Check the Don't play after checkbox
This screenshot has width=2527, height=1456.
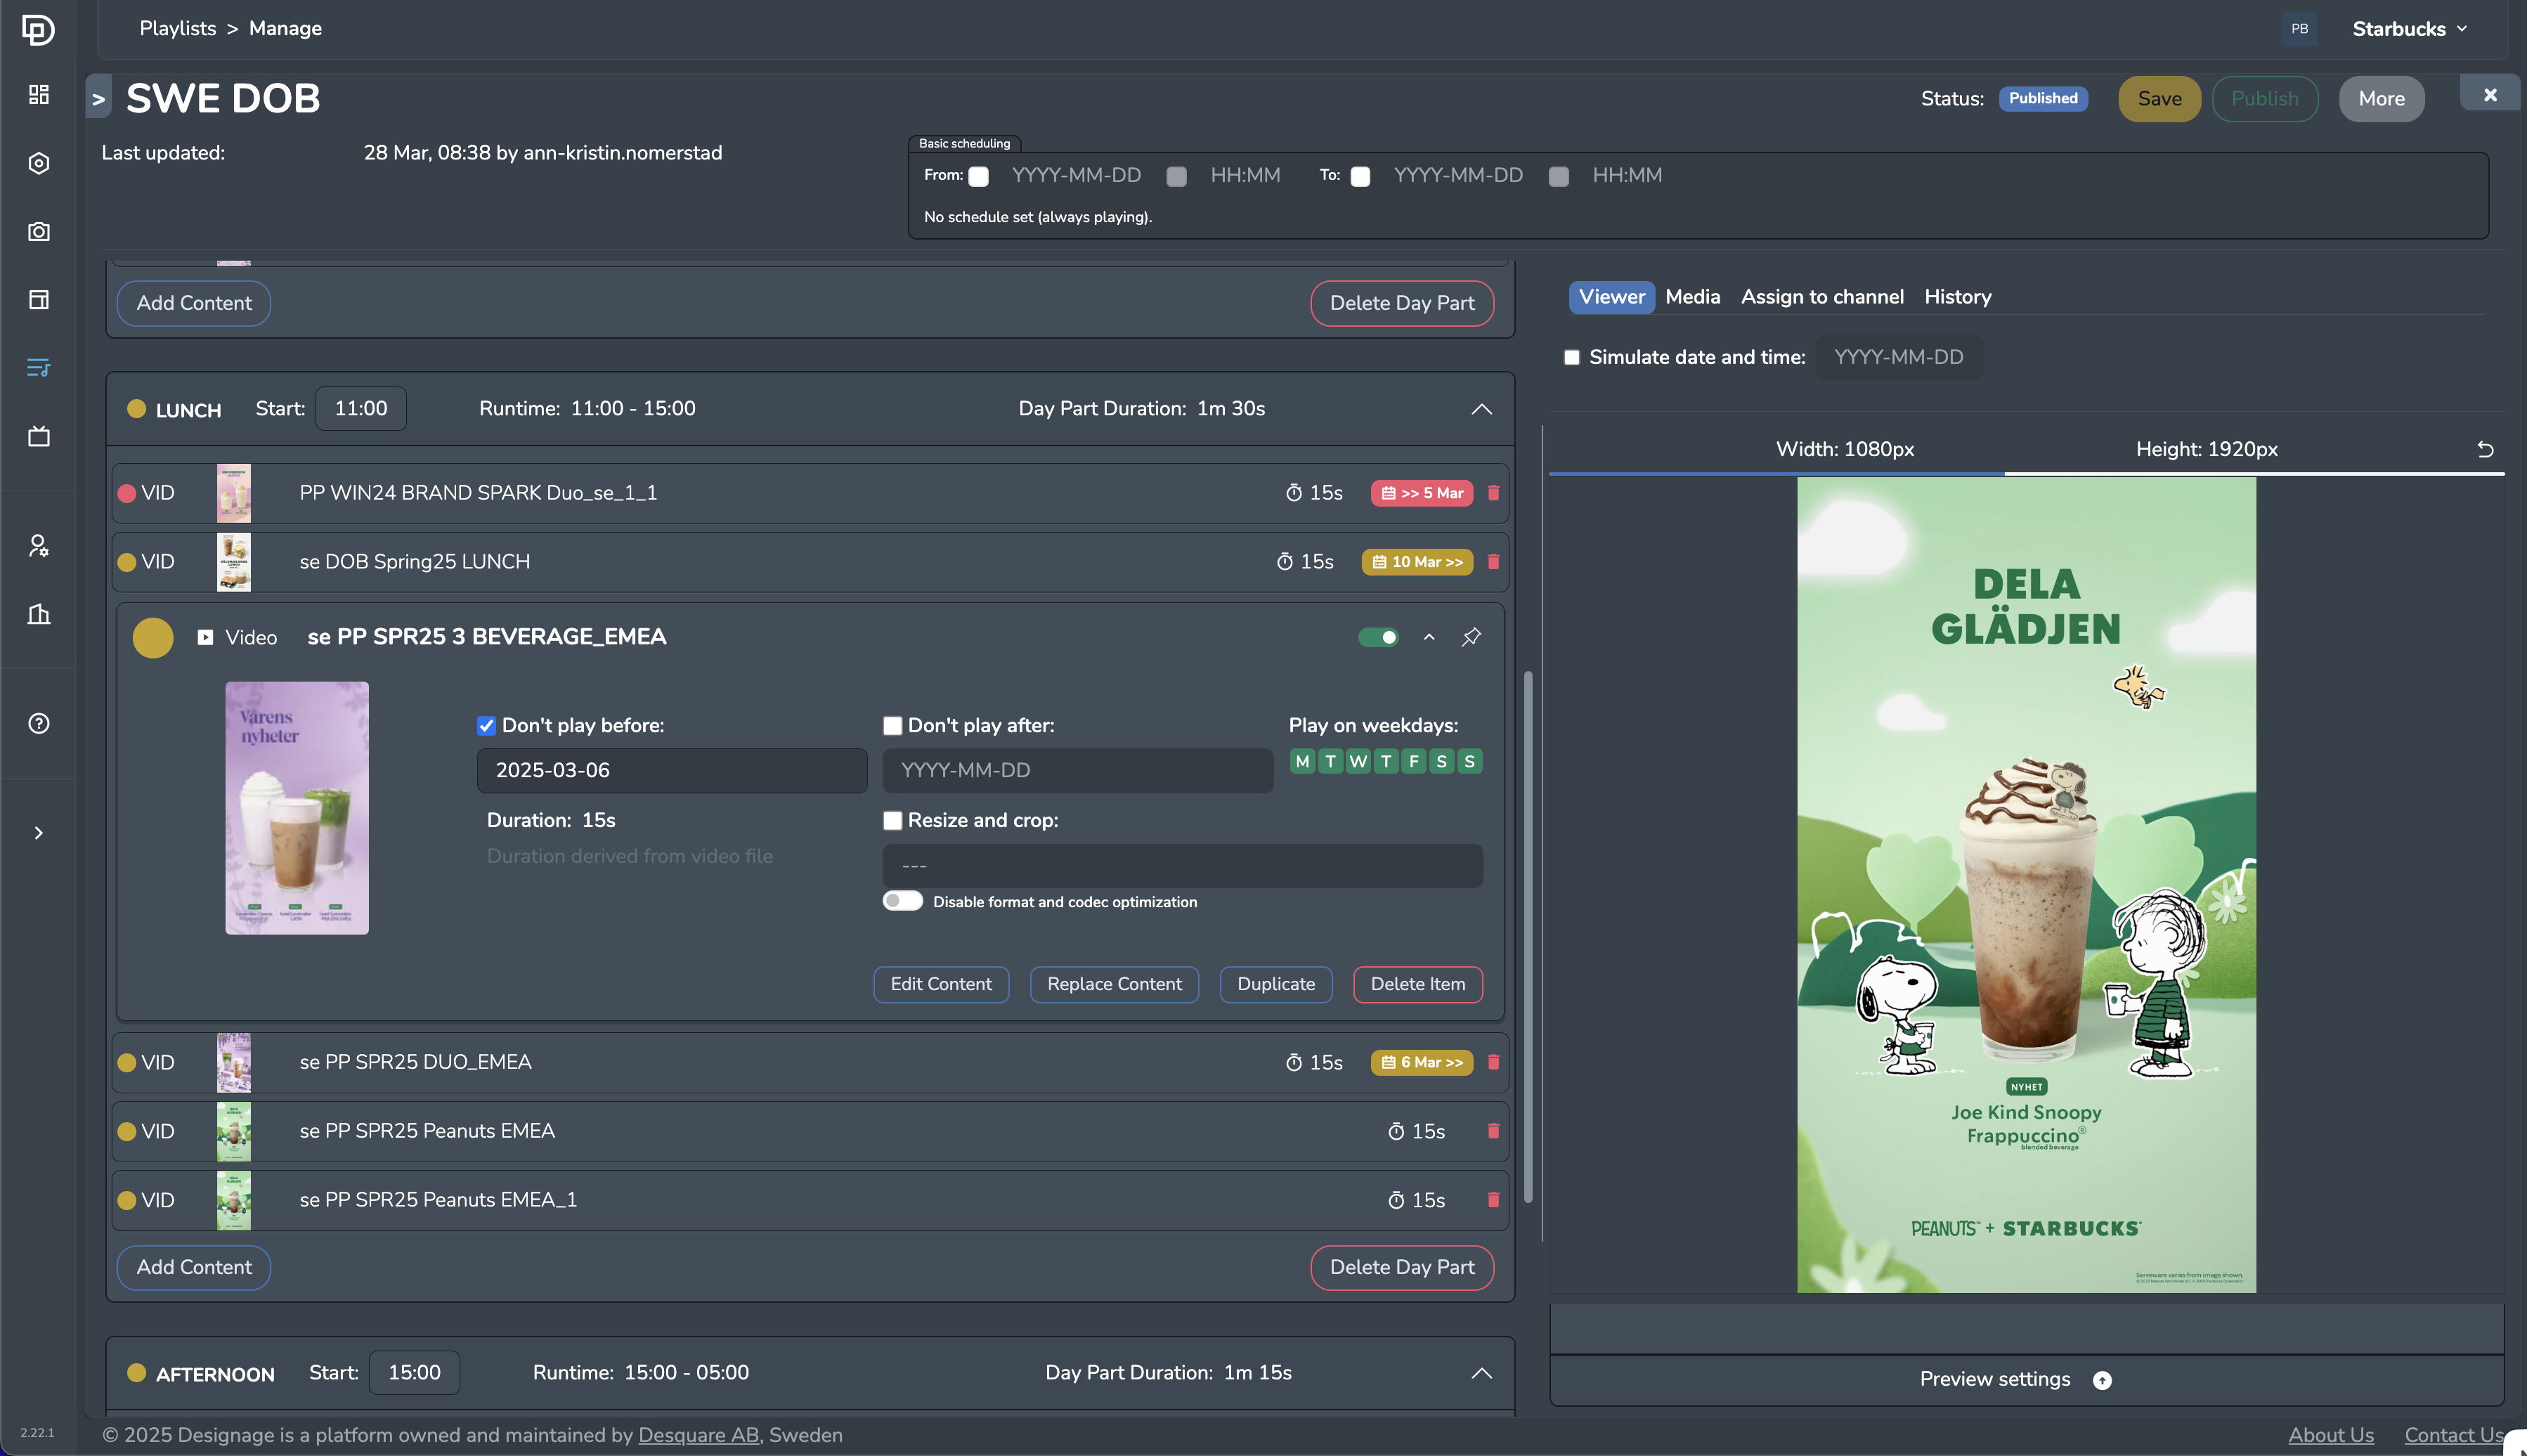[x=892, y=726]
